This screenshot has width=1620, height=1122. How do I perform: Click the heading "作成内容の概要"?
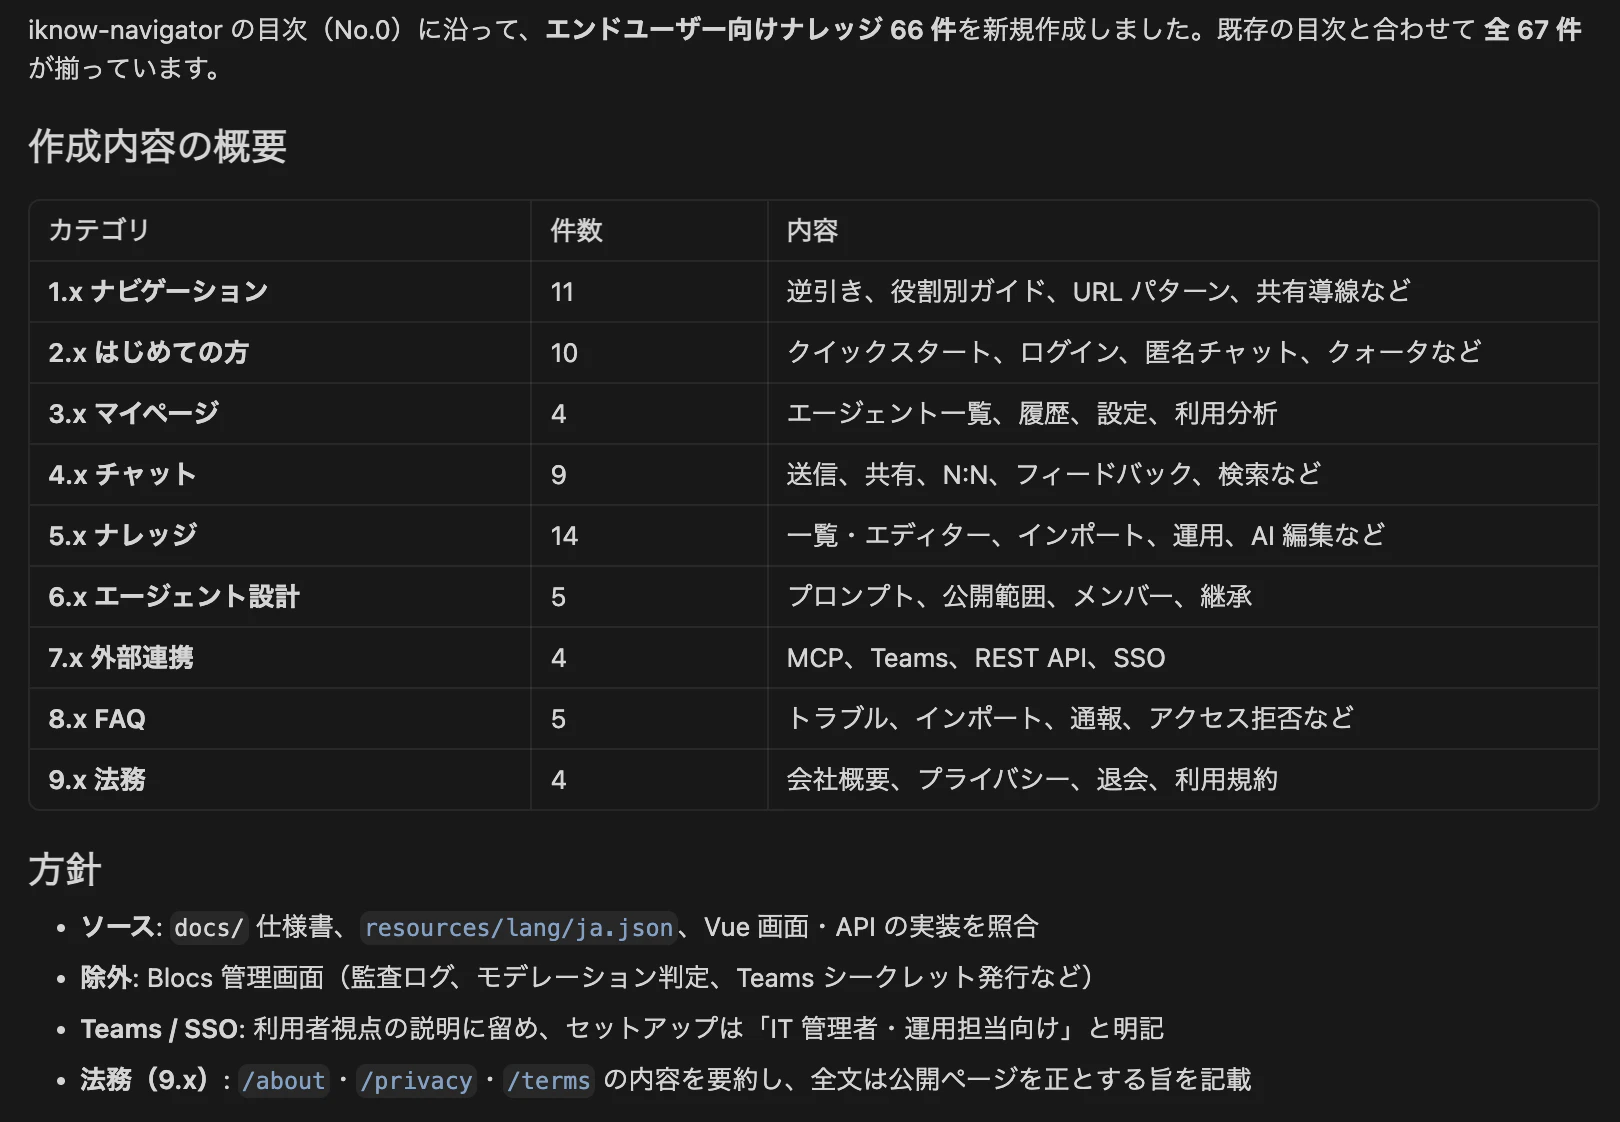click(158, 147)
